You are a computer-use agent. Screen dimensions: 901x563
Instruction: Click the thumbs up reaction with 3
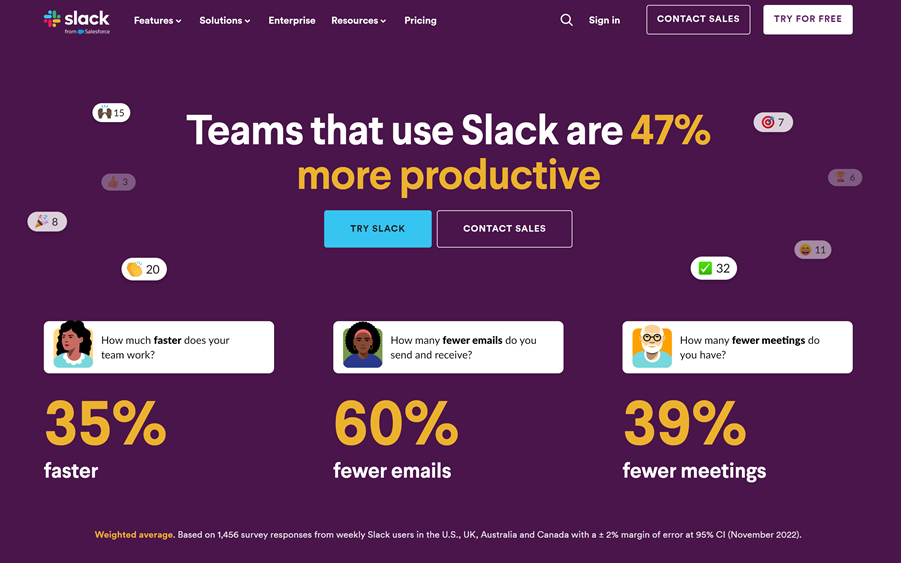point(118,182)
